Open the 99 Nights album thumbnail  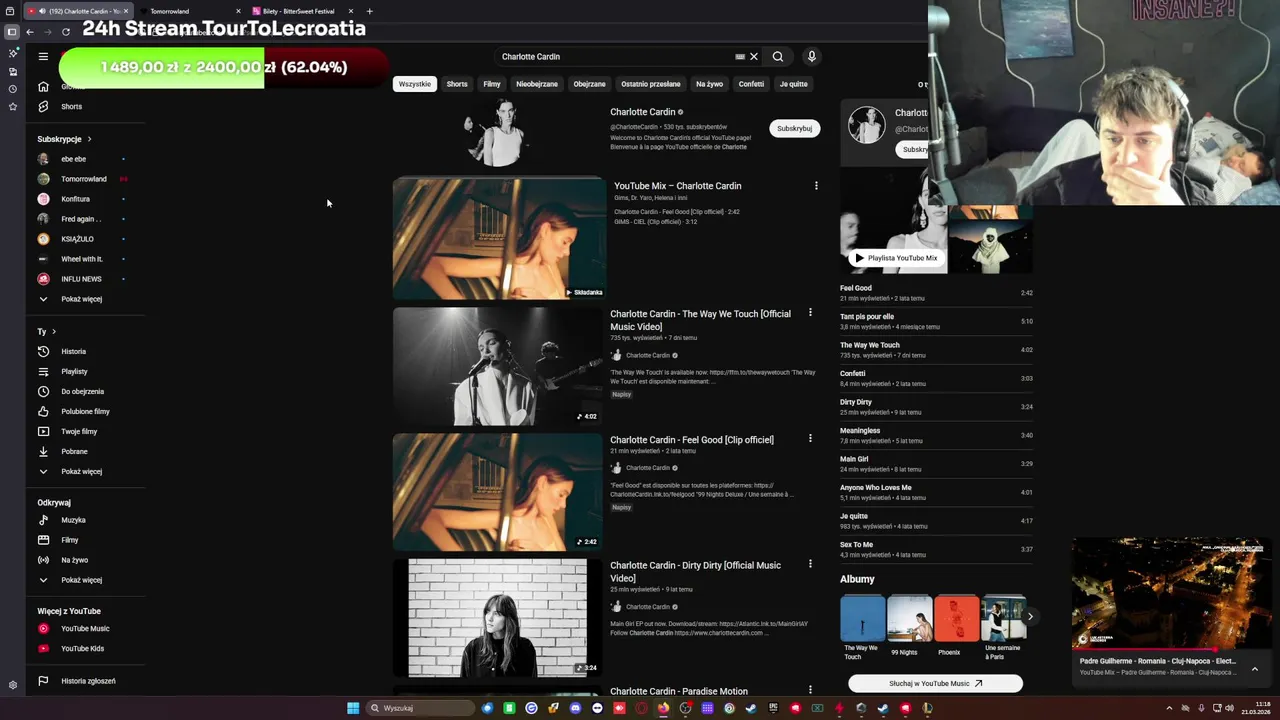[x=910, y=618]
